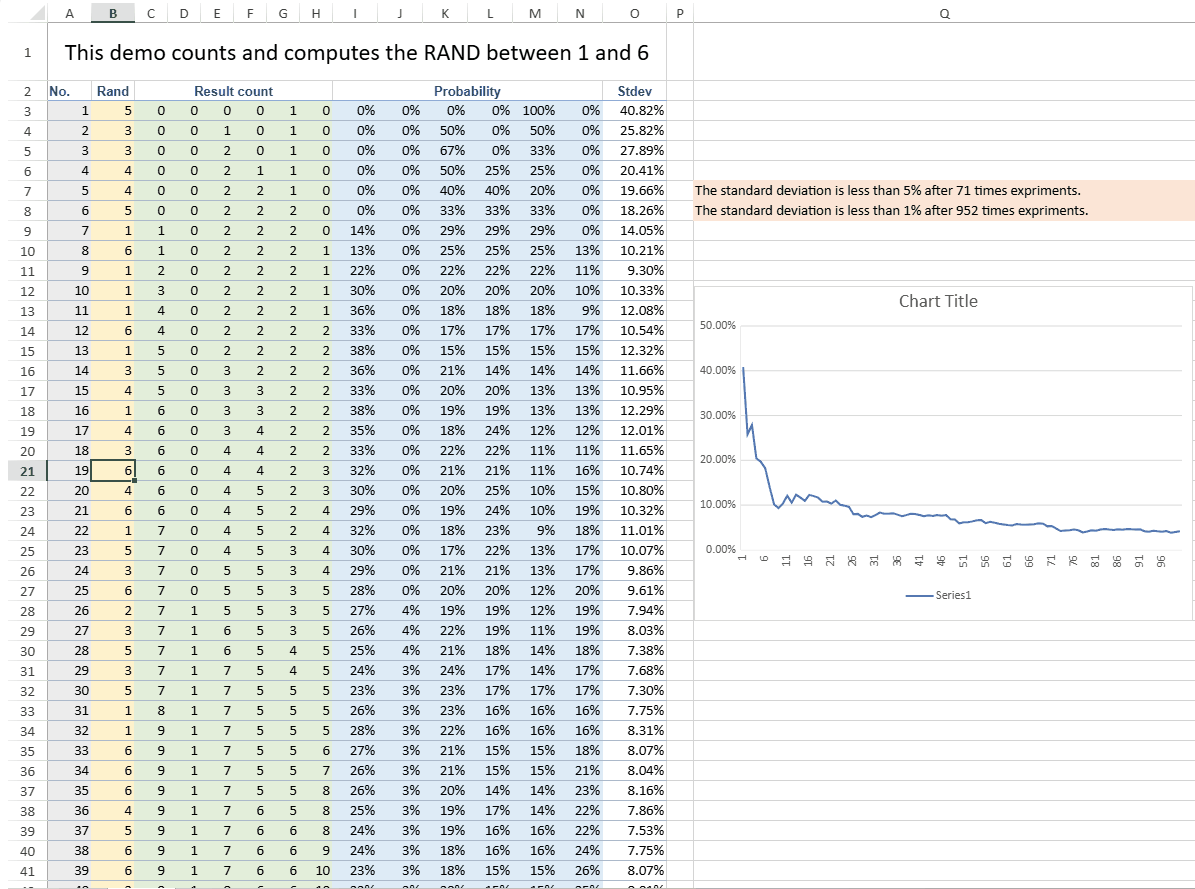Click the select-all corner of the sheet

[x=23, y=13]
